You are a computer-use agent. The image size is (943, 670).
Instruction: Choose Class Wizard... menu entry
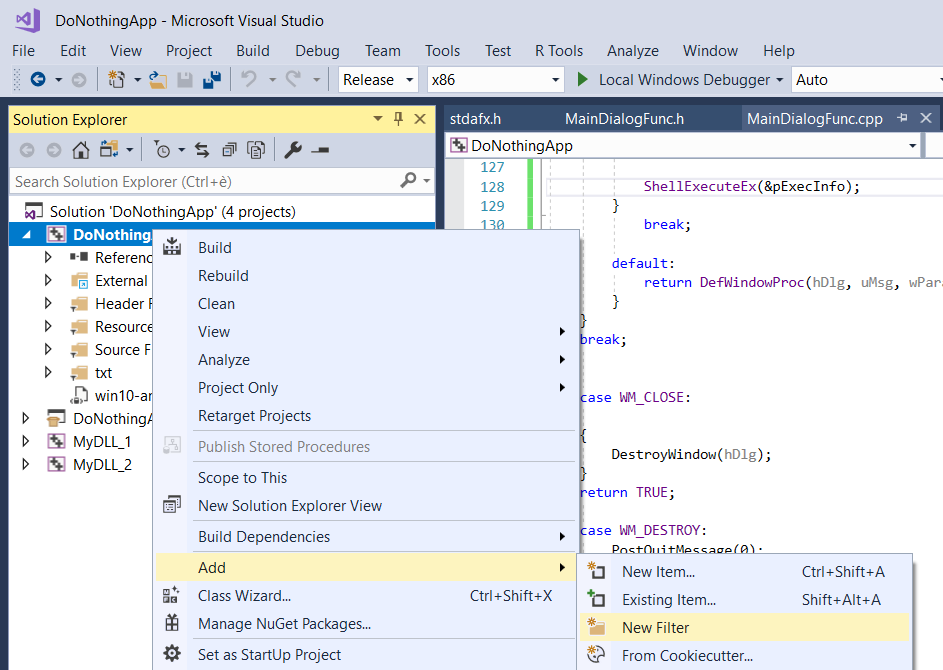click(x=365, y=596)
